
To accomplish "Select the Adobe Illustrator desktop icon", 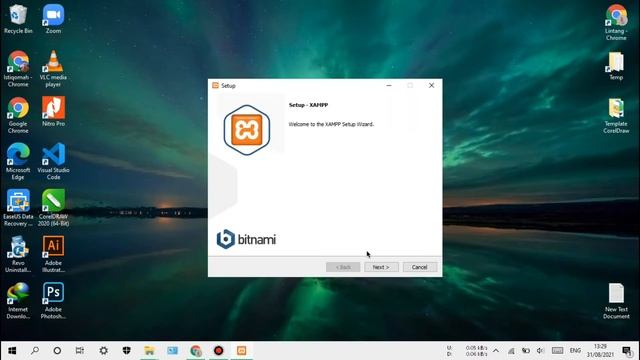I will (53, 254).
